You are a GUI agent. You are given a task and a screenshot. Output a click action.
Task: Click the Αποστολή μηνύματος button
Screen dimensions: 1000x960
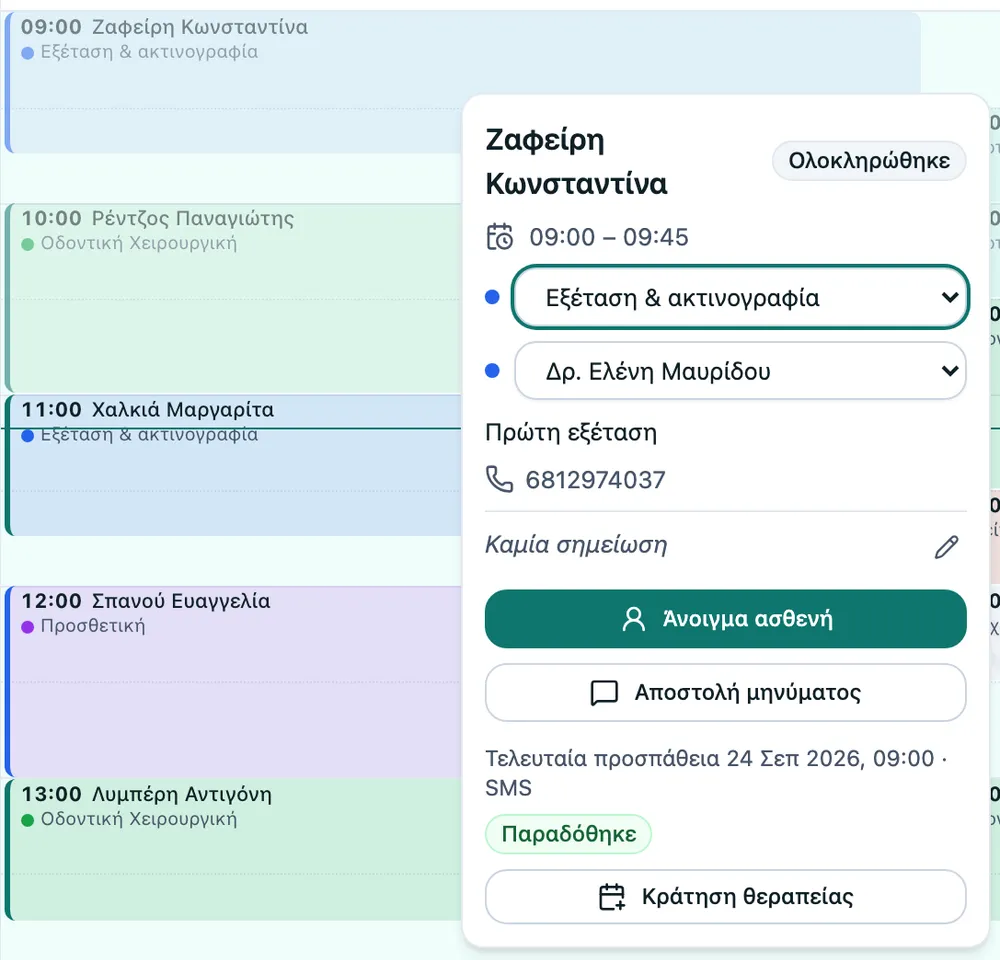tap(726, 693)
